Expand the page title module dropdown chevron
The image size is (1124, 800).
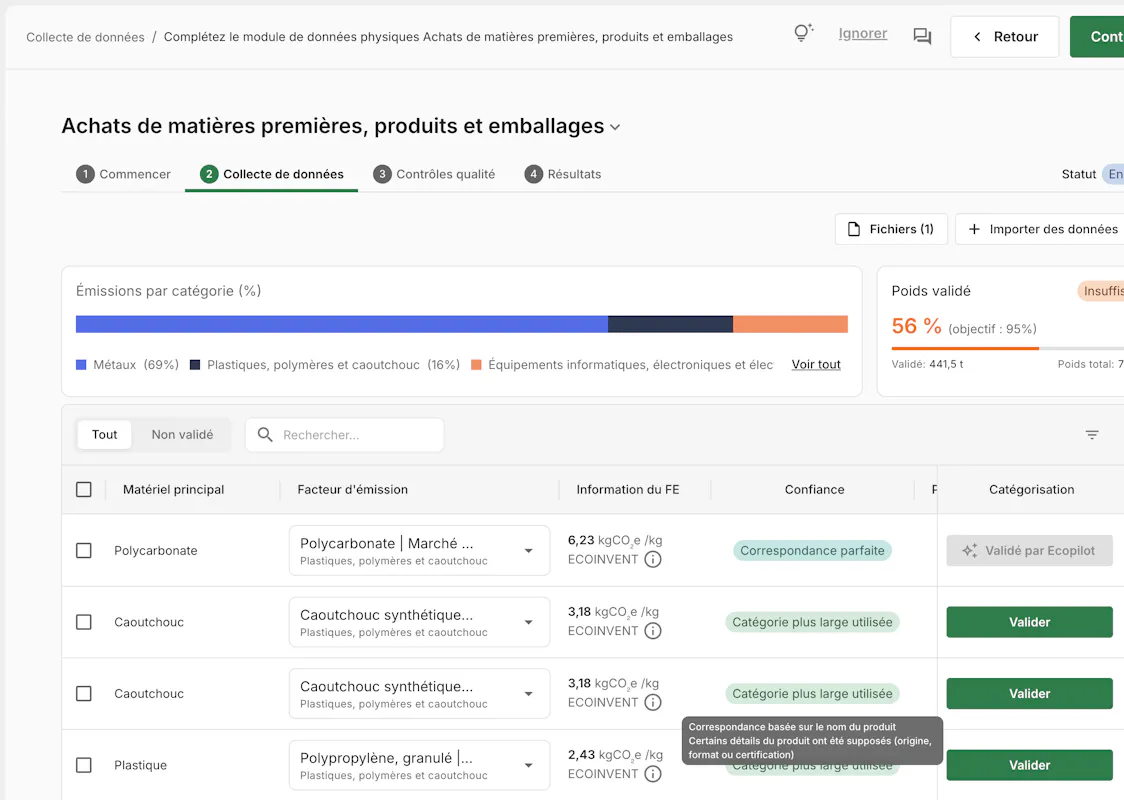coord(615,128)
